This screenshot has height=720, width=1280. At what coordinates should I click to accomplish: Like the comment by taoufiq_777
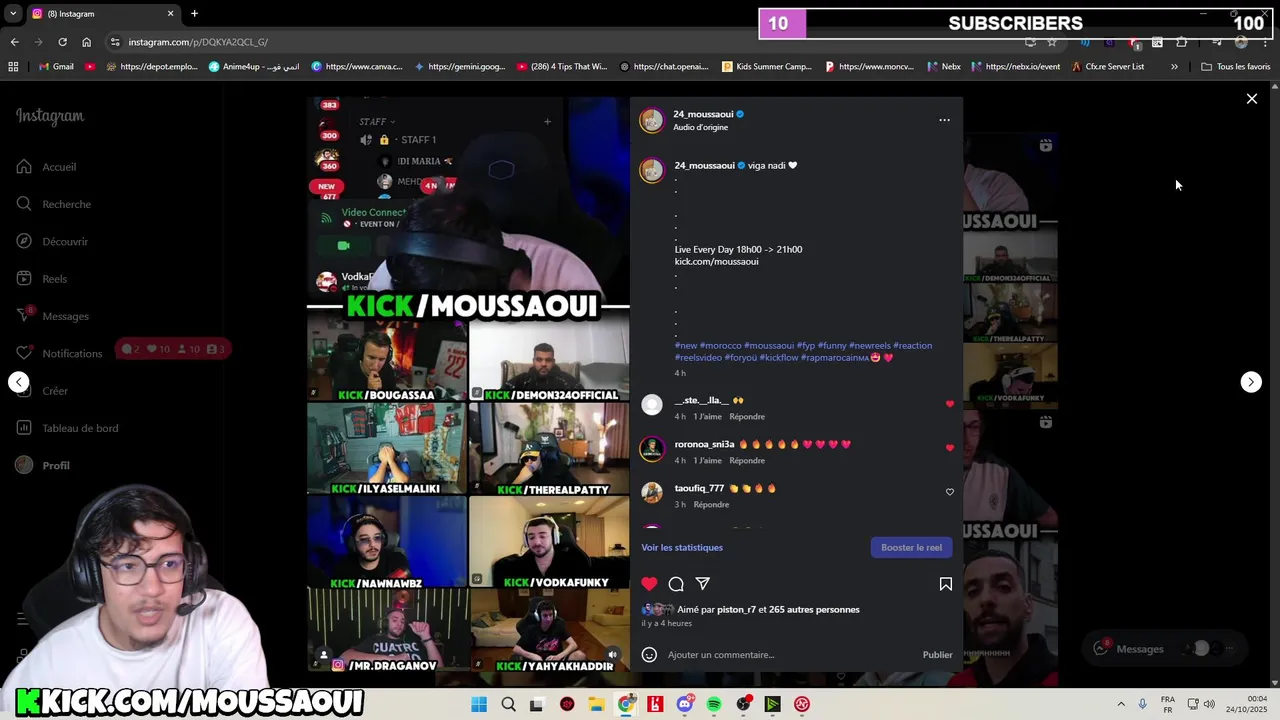950,492
